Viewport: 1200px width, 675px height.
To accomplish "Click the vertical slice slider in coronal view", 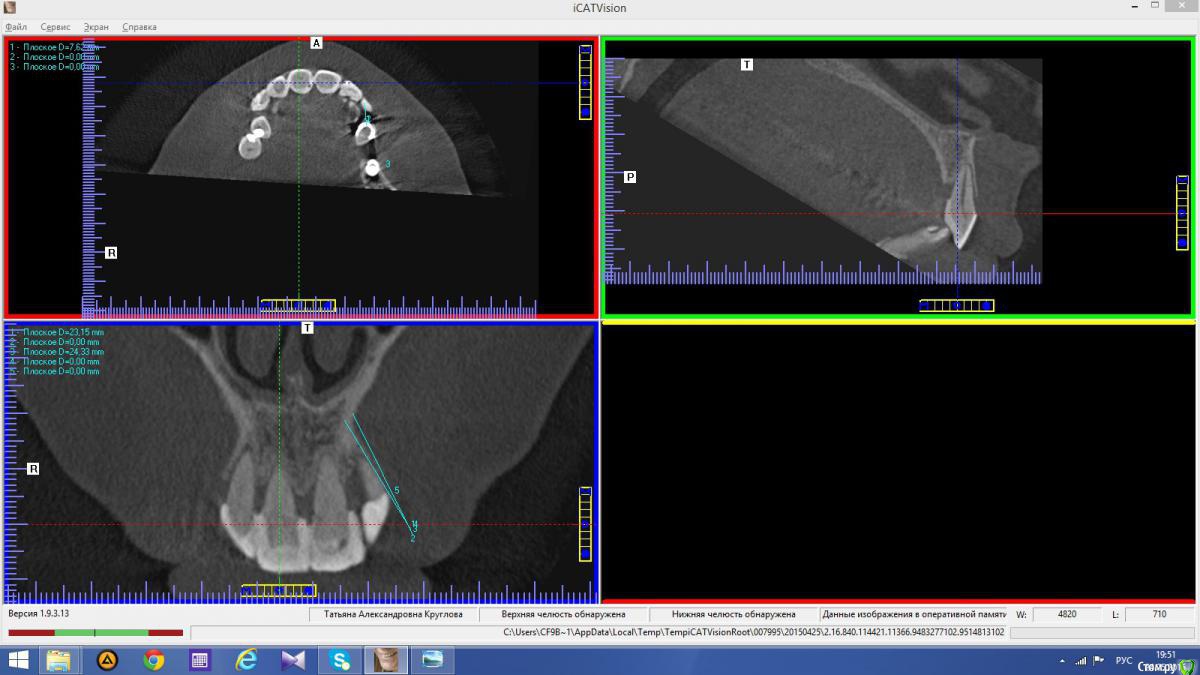I will (x=585, y=524).
